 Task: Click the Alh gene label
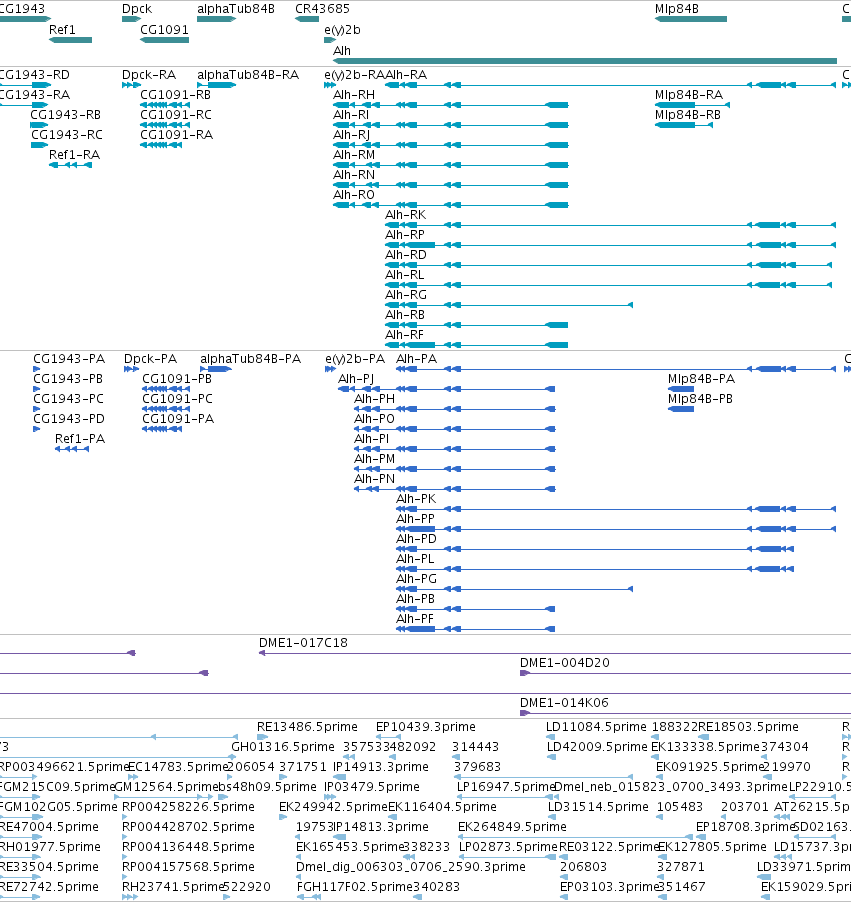(342, 51)
